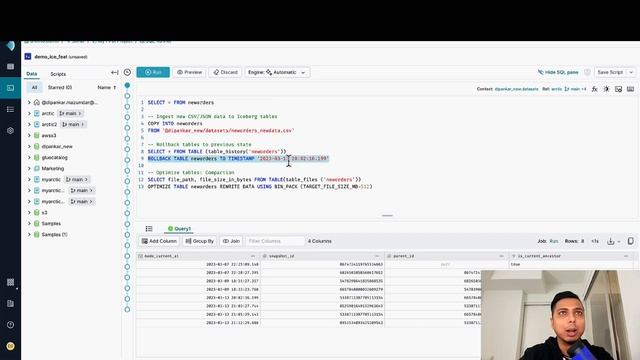Expand the arctic2 catalog node

[29, 124]
